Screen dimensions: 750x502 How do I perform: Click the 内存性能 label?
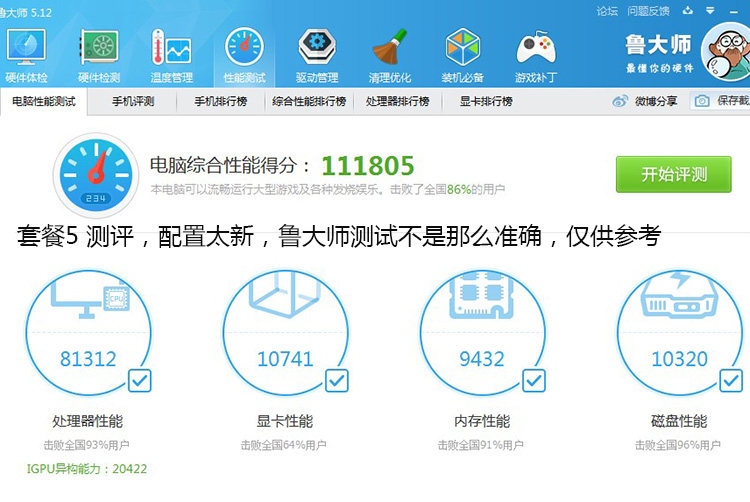(482, 421)
